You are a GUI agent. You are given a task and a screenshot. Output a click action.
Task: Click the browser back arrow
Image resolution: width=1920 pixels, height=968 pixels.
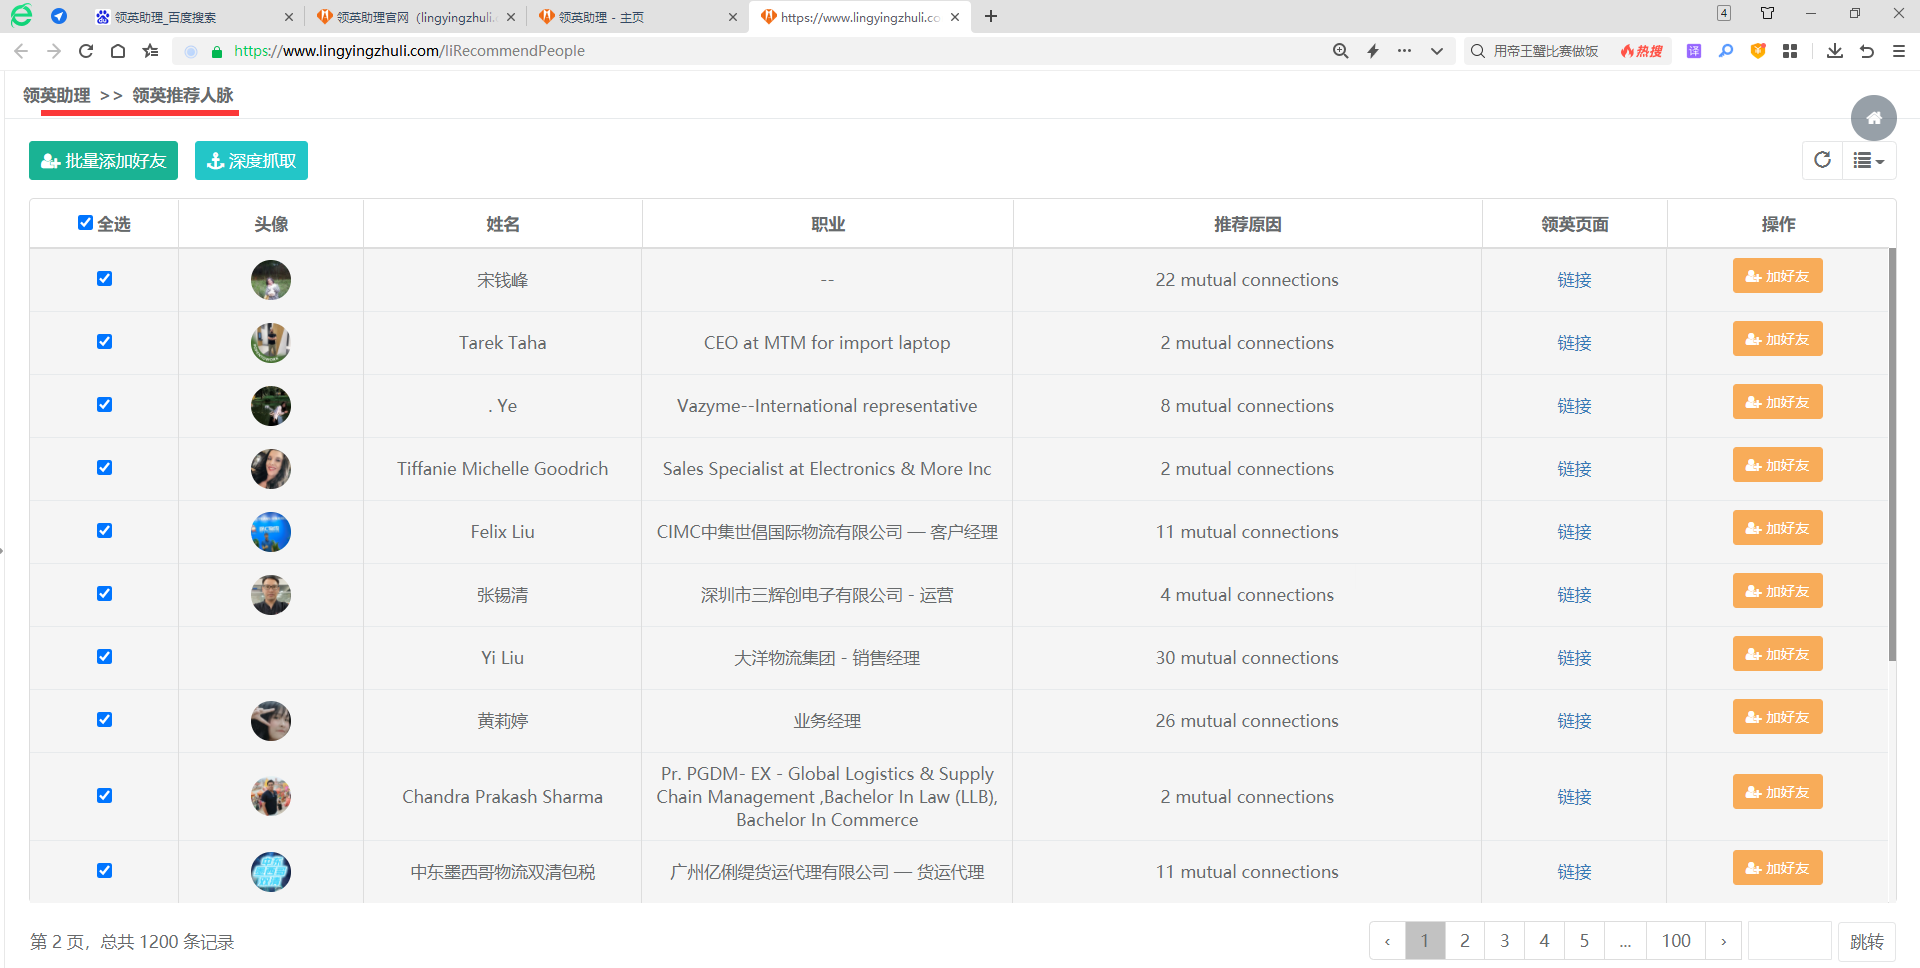[21, 51]
